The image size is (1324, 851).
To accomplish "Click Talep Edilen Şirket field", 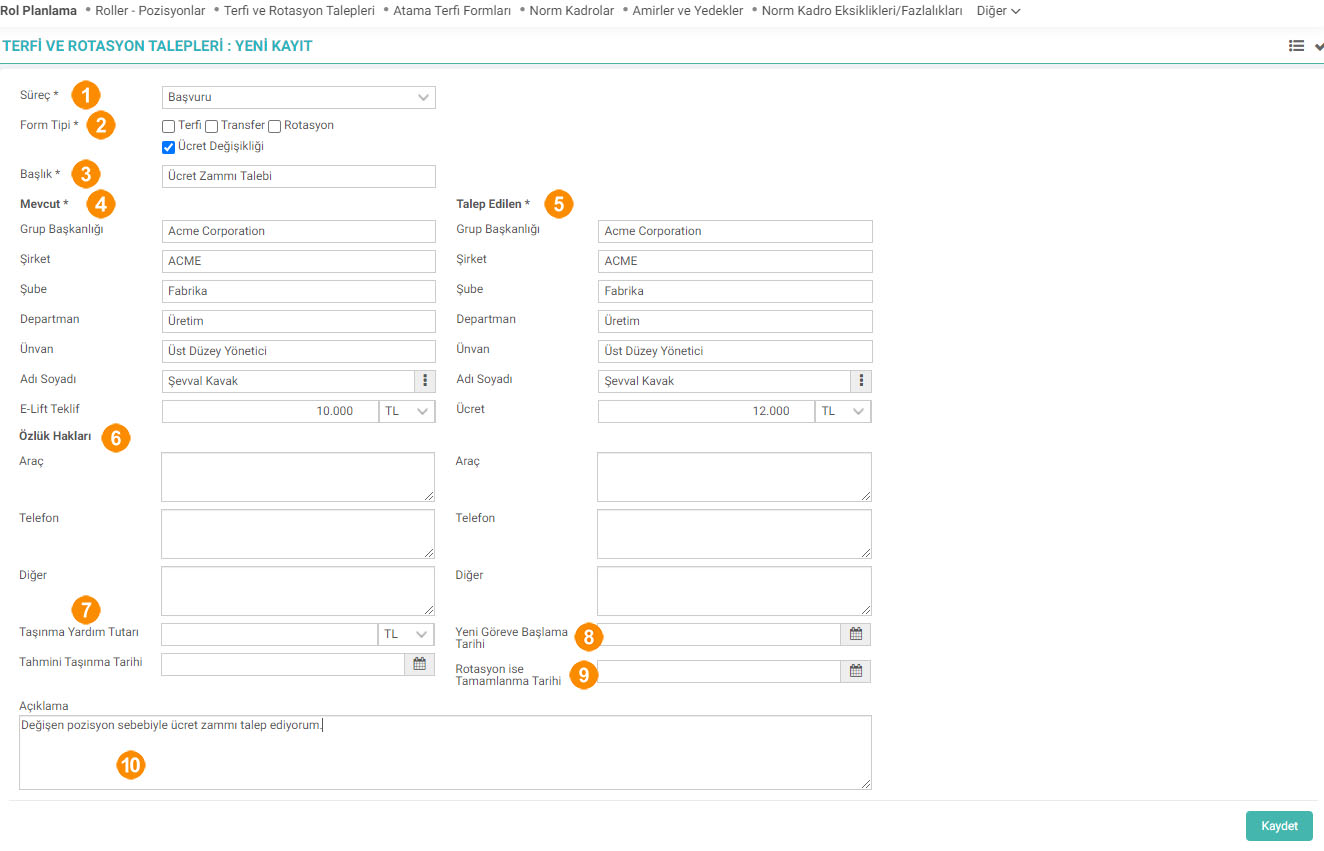I will [735, 261].
